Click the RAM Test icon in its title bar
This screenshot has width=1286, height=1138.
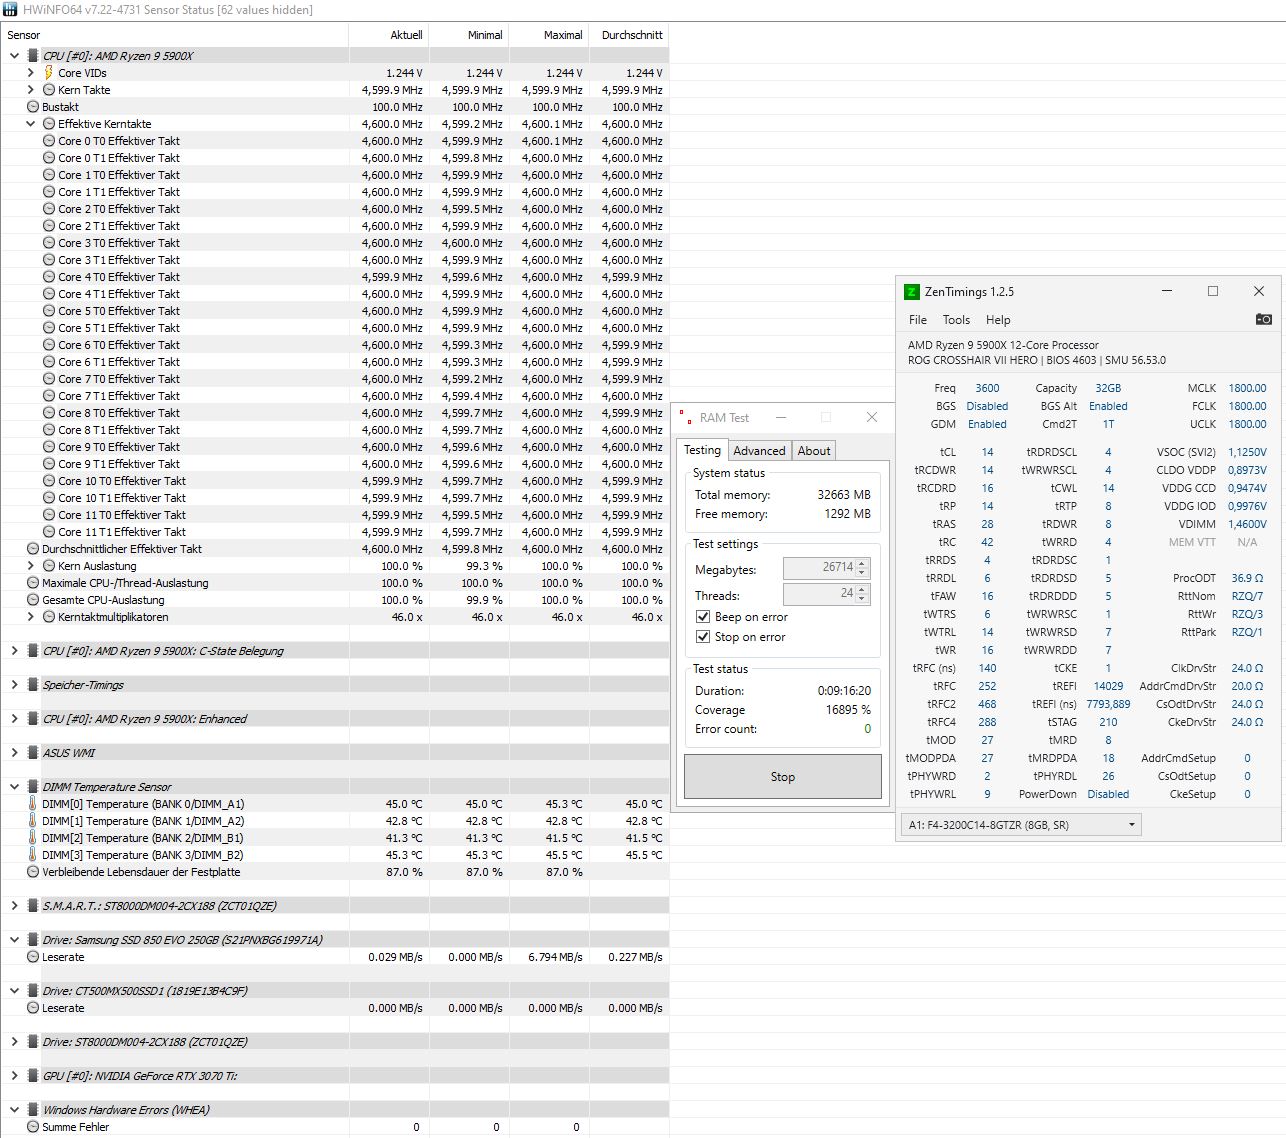point(684,417)
